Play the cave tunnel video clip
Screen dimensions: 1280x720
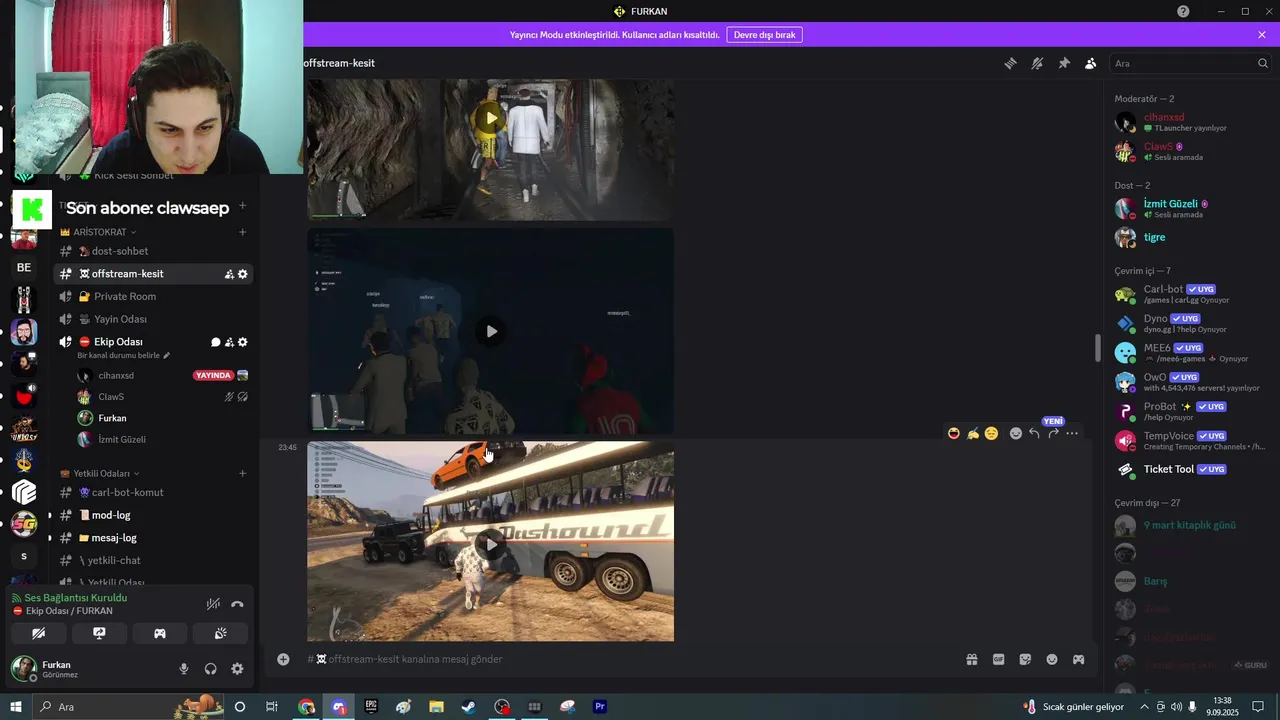(x=490, y=118)
